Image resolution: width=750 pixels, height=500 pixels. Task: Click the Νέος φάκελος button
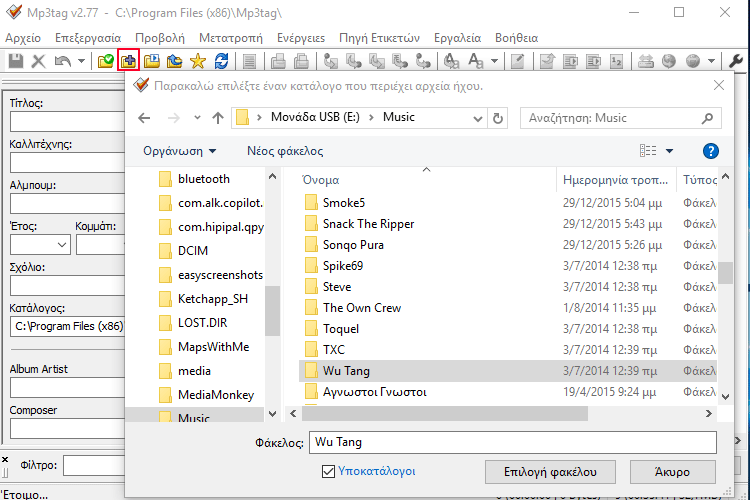[285, 151]
